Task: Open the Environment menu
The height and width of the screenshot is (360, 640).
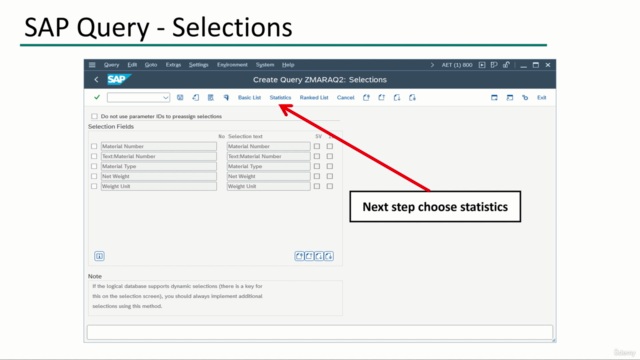Action: tap(232, 65)
